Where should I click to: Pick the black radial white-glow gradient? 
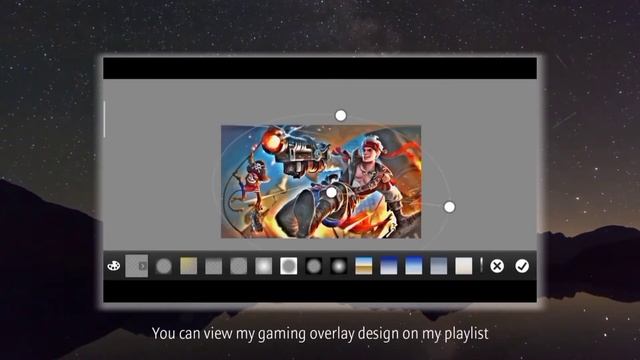(338, 266)
